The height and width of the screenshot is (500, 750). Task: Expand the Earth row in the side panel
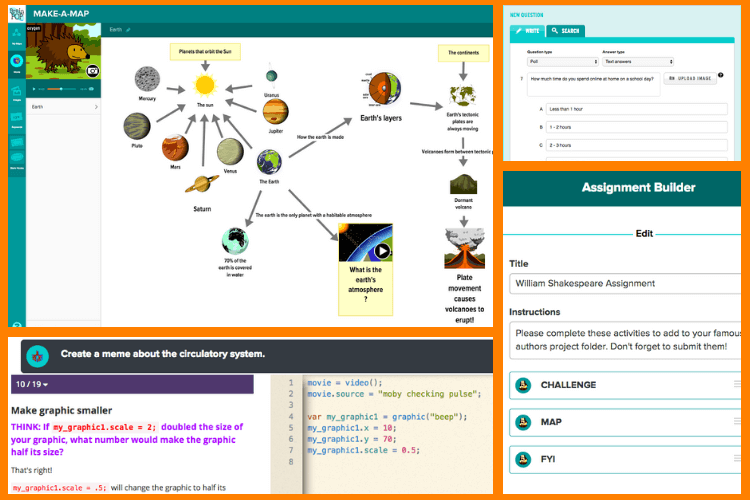(x=64, y=107)
